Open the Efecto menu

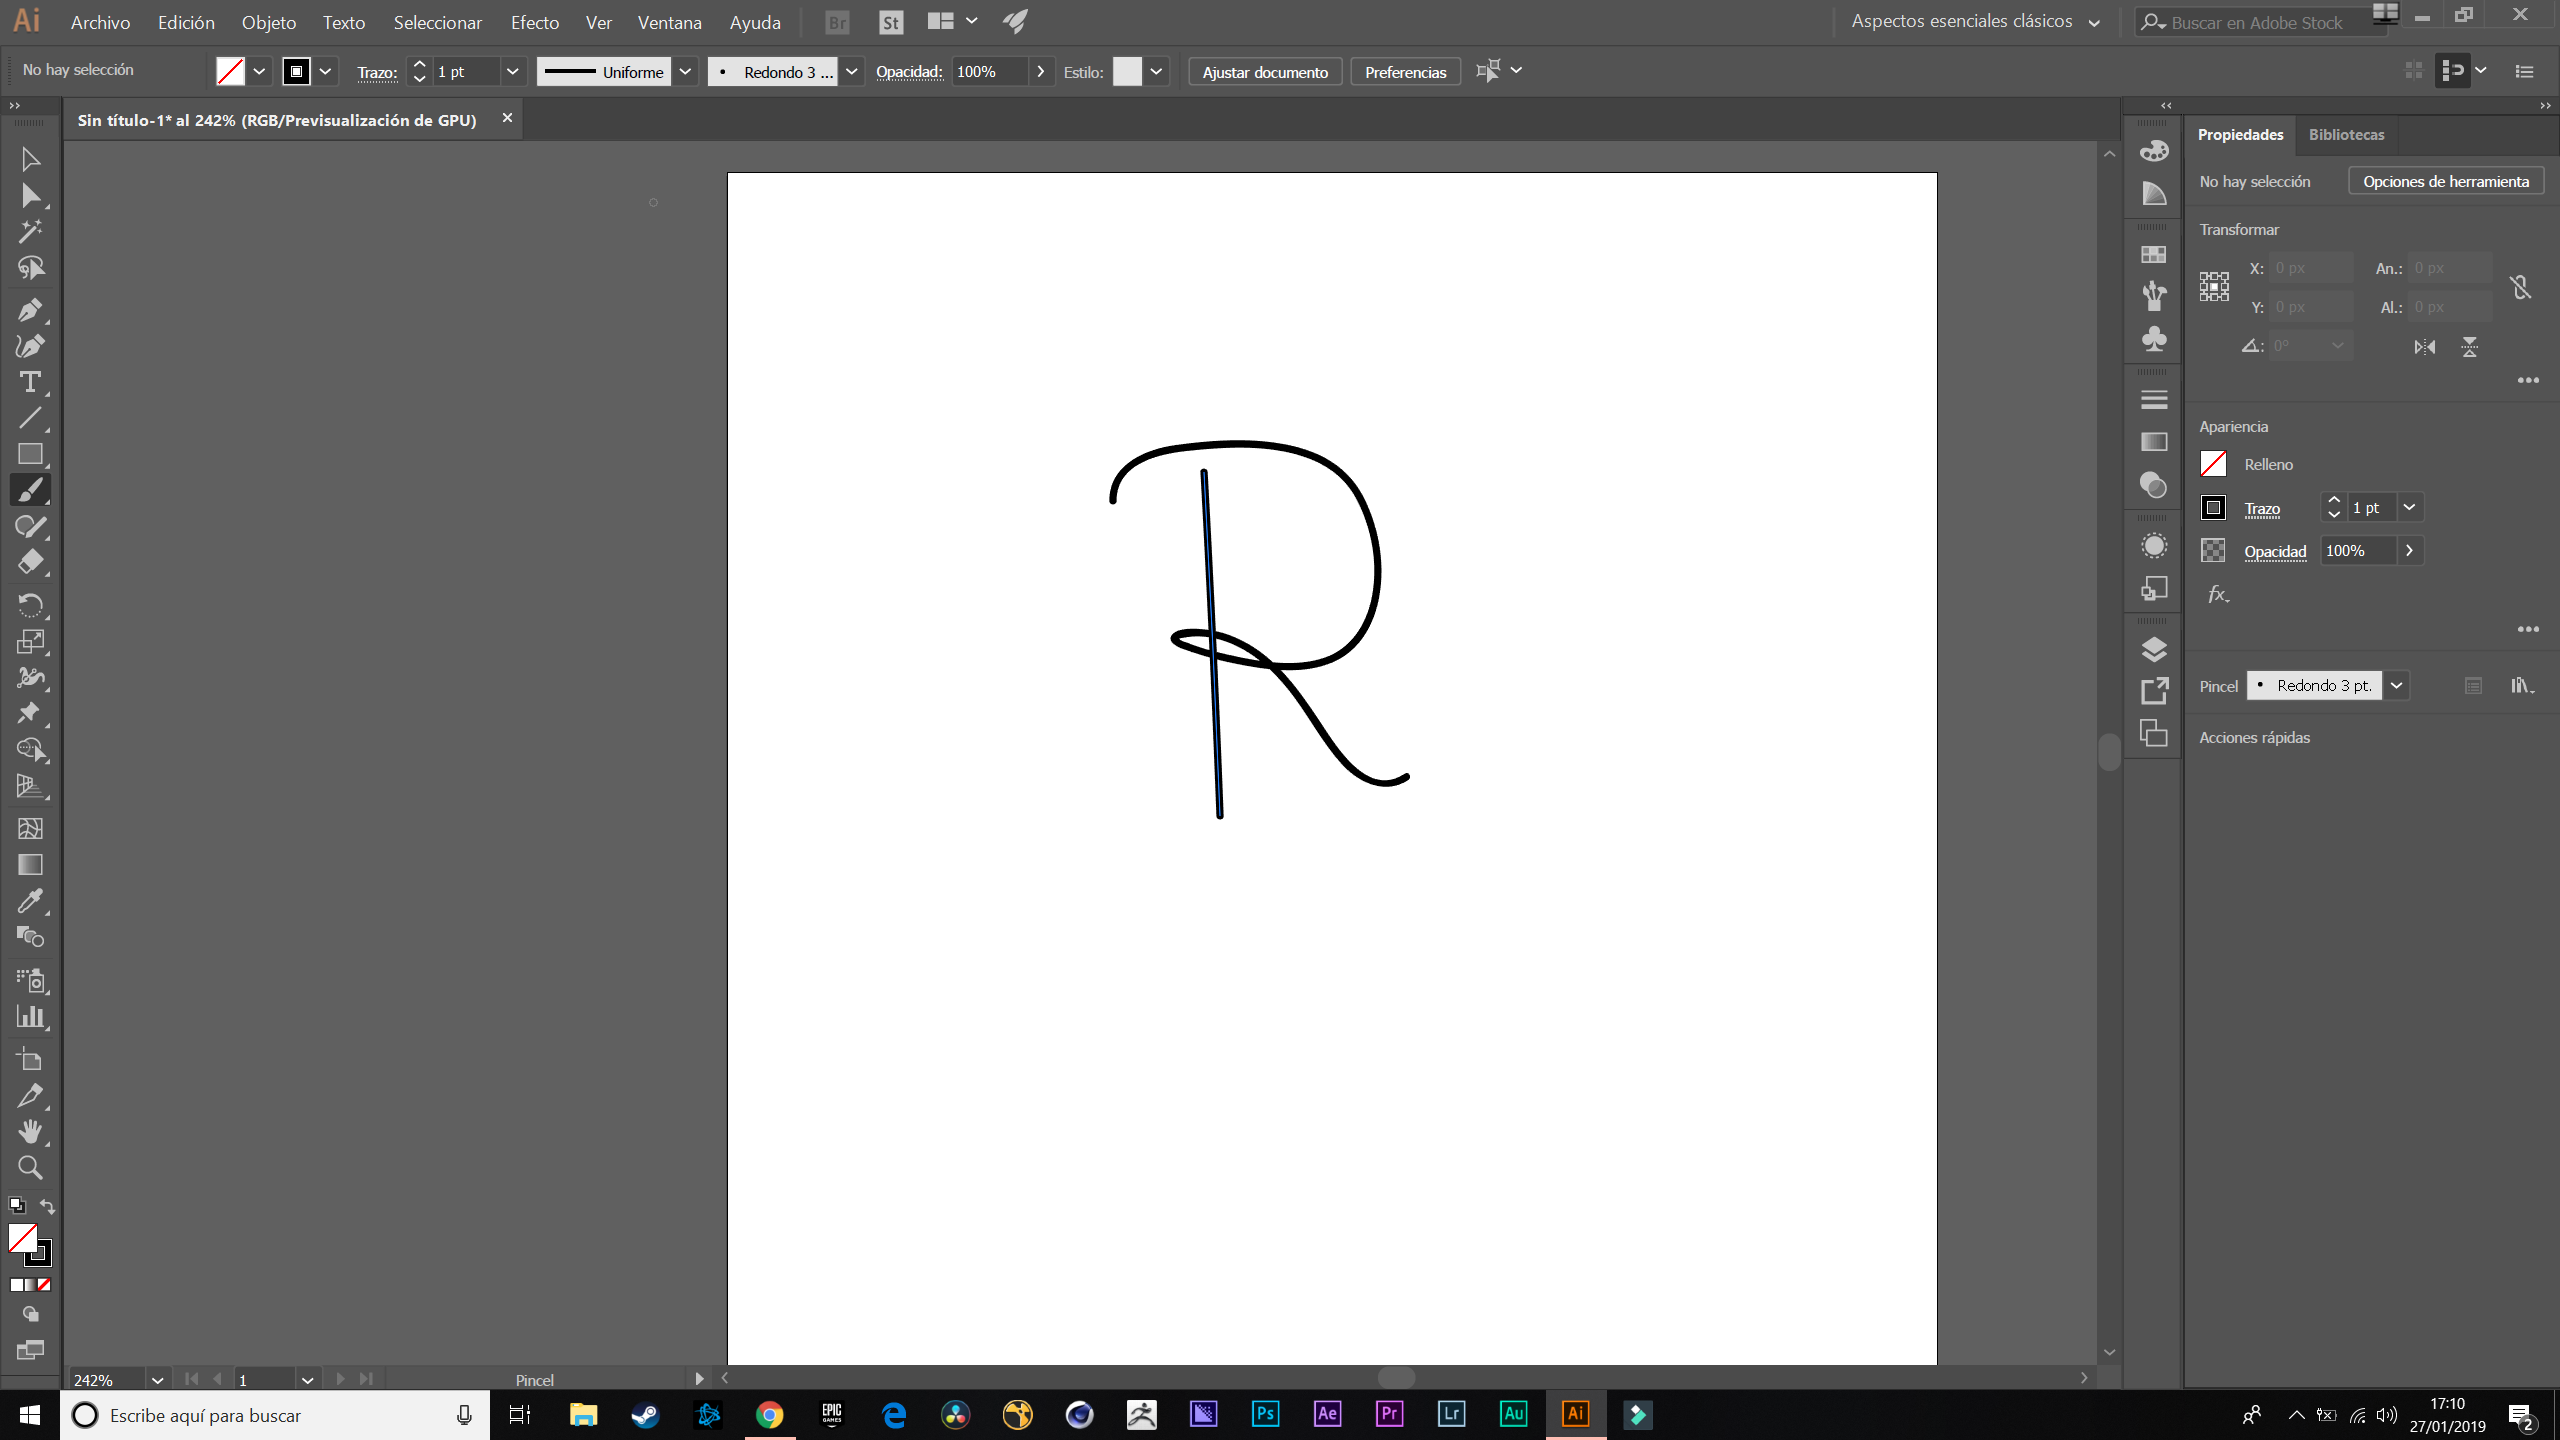[534, 22]
